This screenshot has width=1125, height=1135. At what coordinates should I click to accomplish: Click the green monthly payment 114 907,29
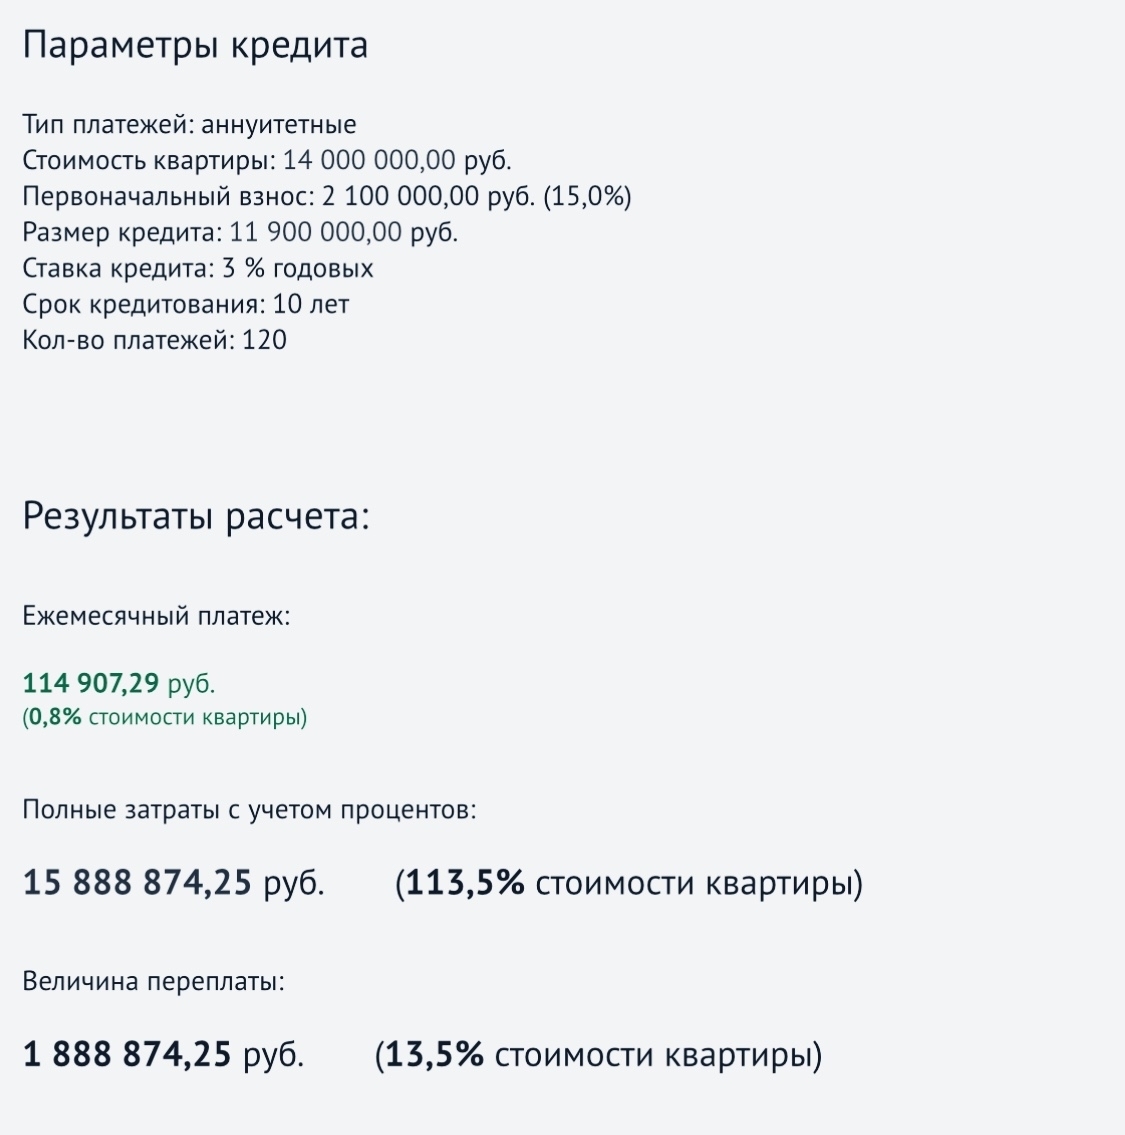click(90, 683)
